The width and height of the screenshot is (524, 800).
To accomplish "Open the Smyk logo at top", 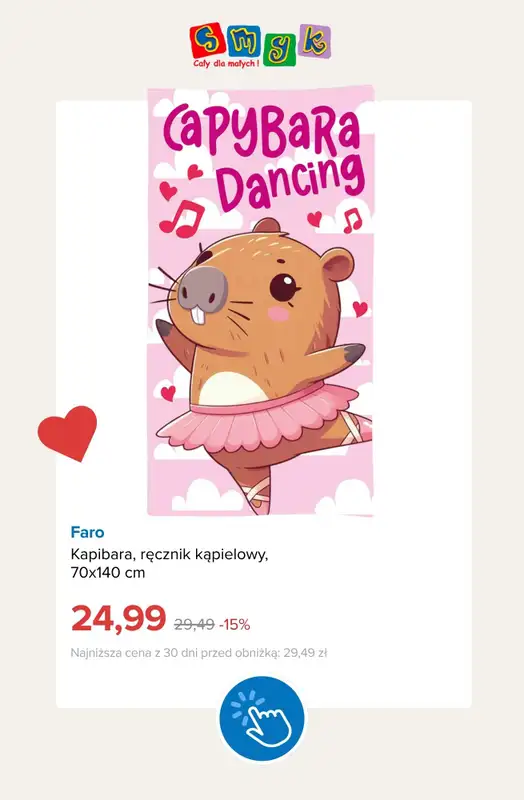I will [x=260, y=45].
